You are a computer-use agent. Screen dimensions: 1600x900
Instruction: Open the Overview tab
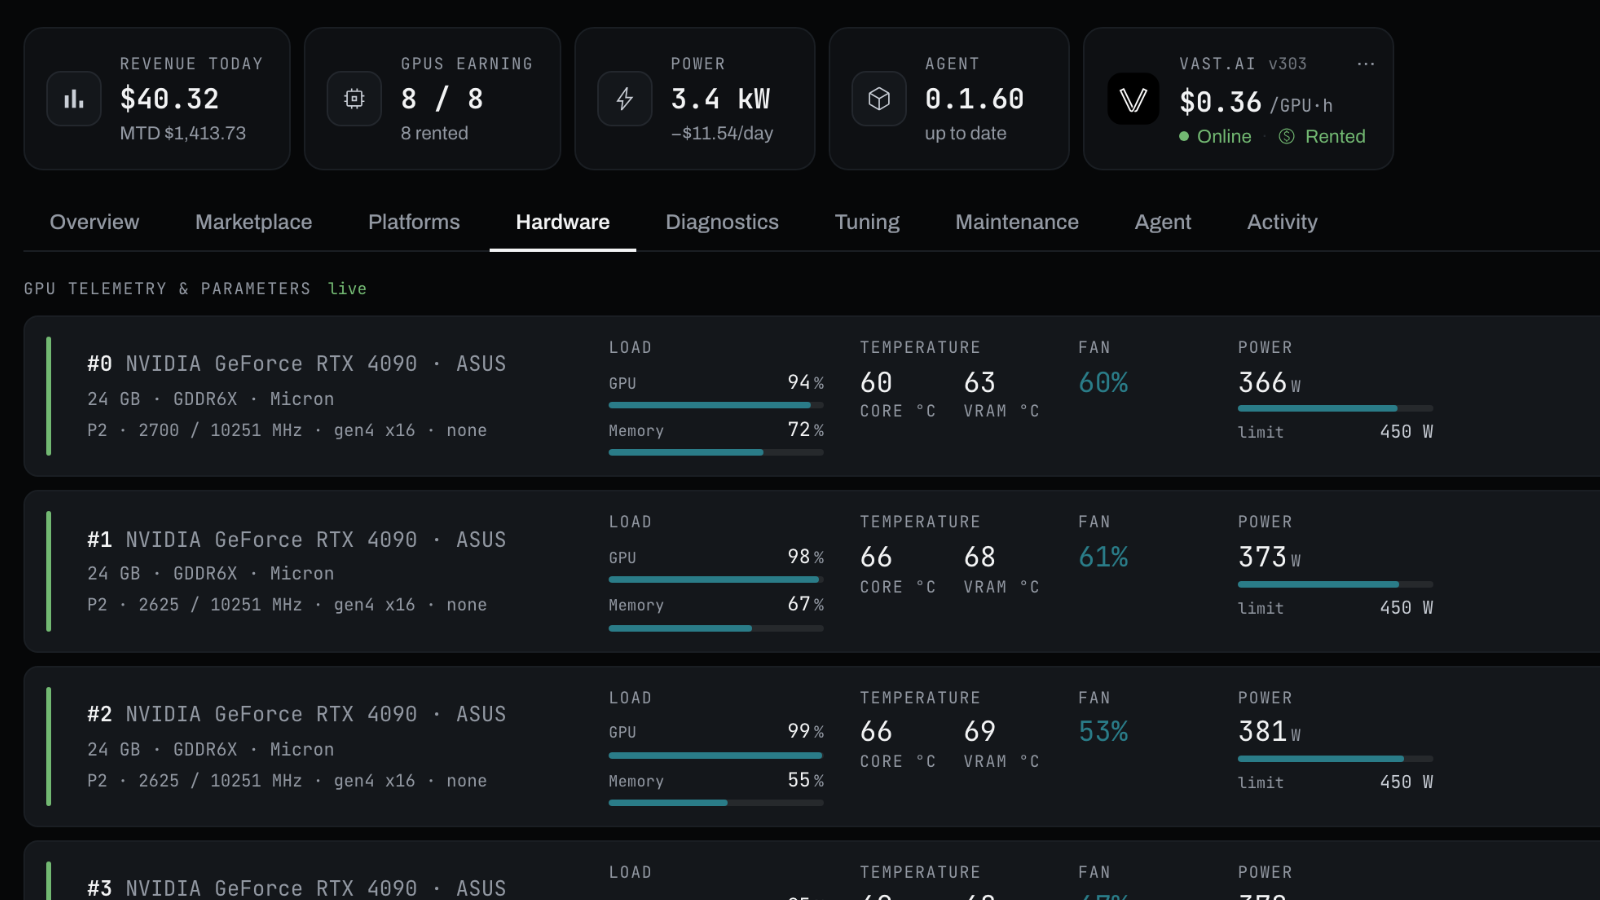(95, 222)
